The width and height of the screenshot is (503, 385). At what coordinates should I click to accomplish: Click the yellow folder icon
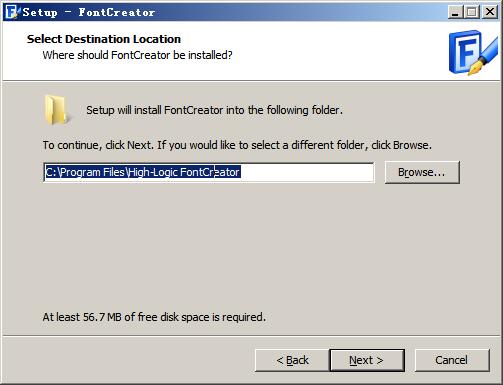coord(56,110)
